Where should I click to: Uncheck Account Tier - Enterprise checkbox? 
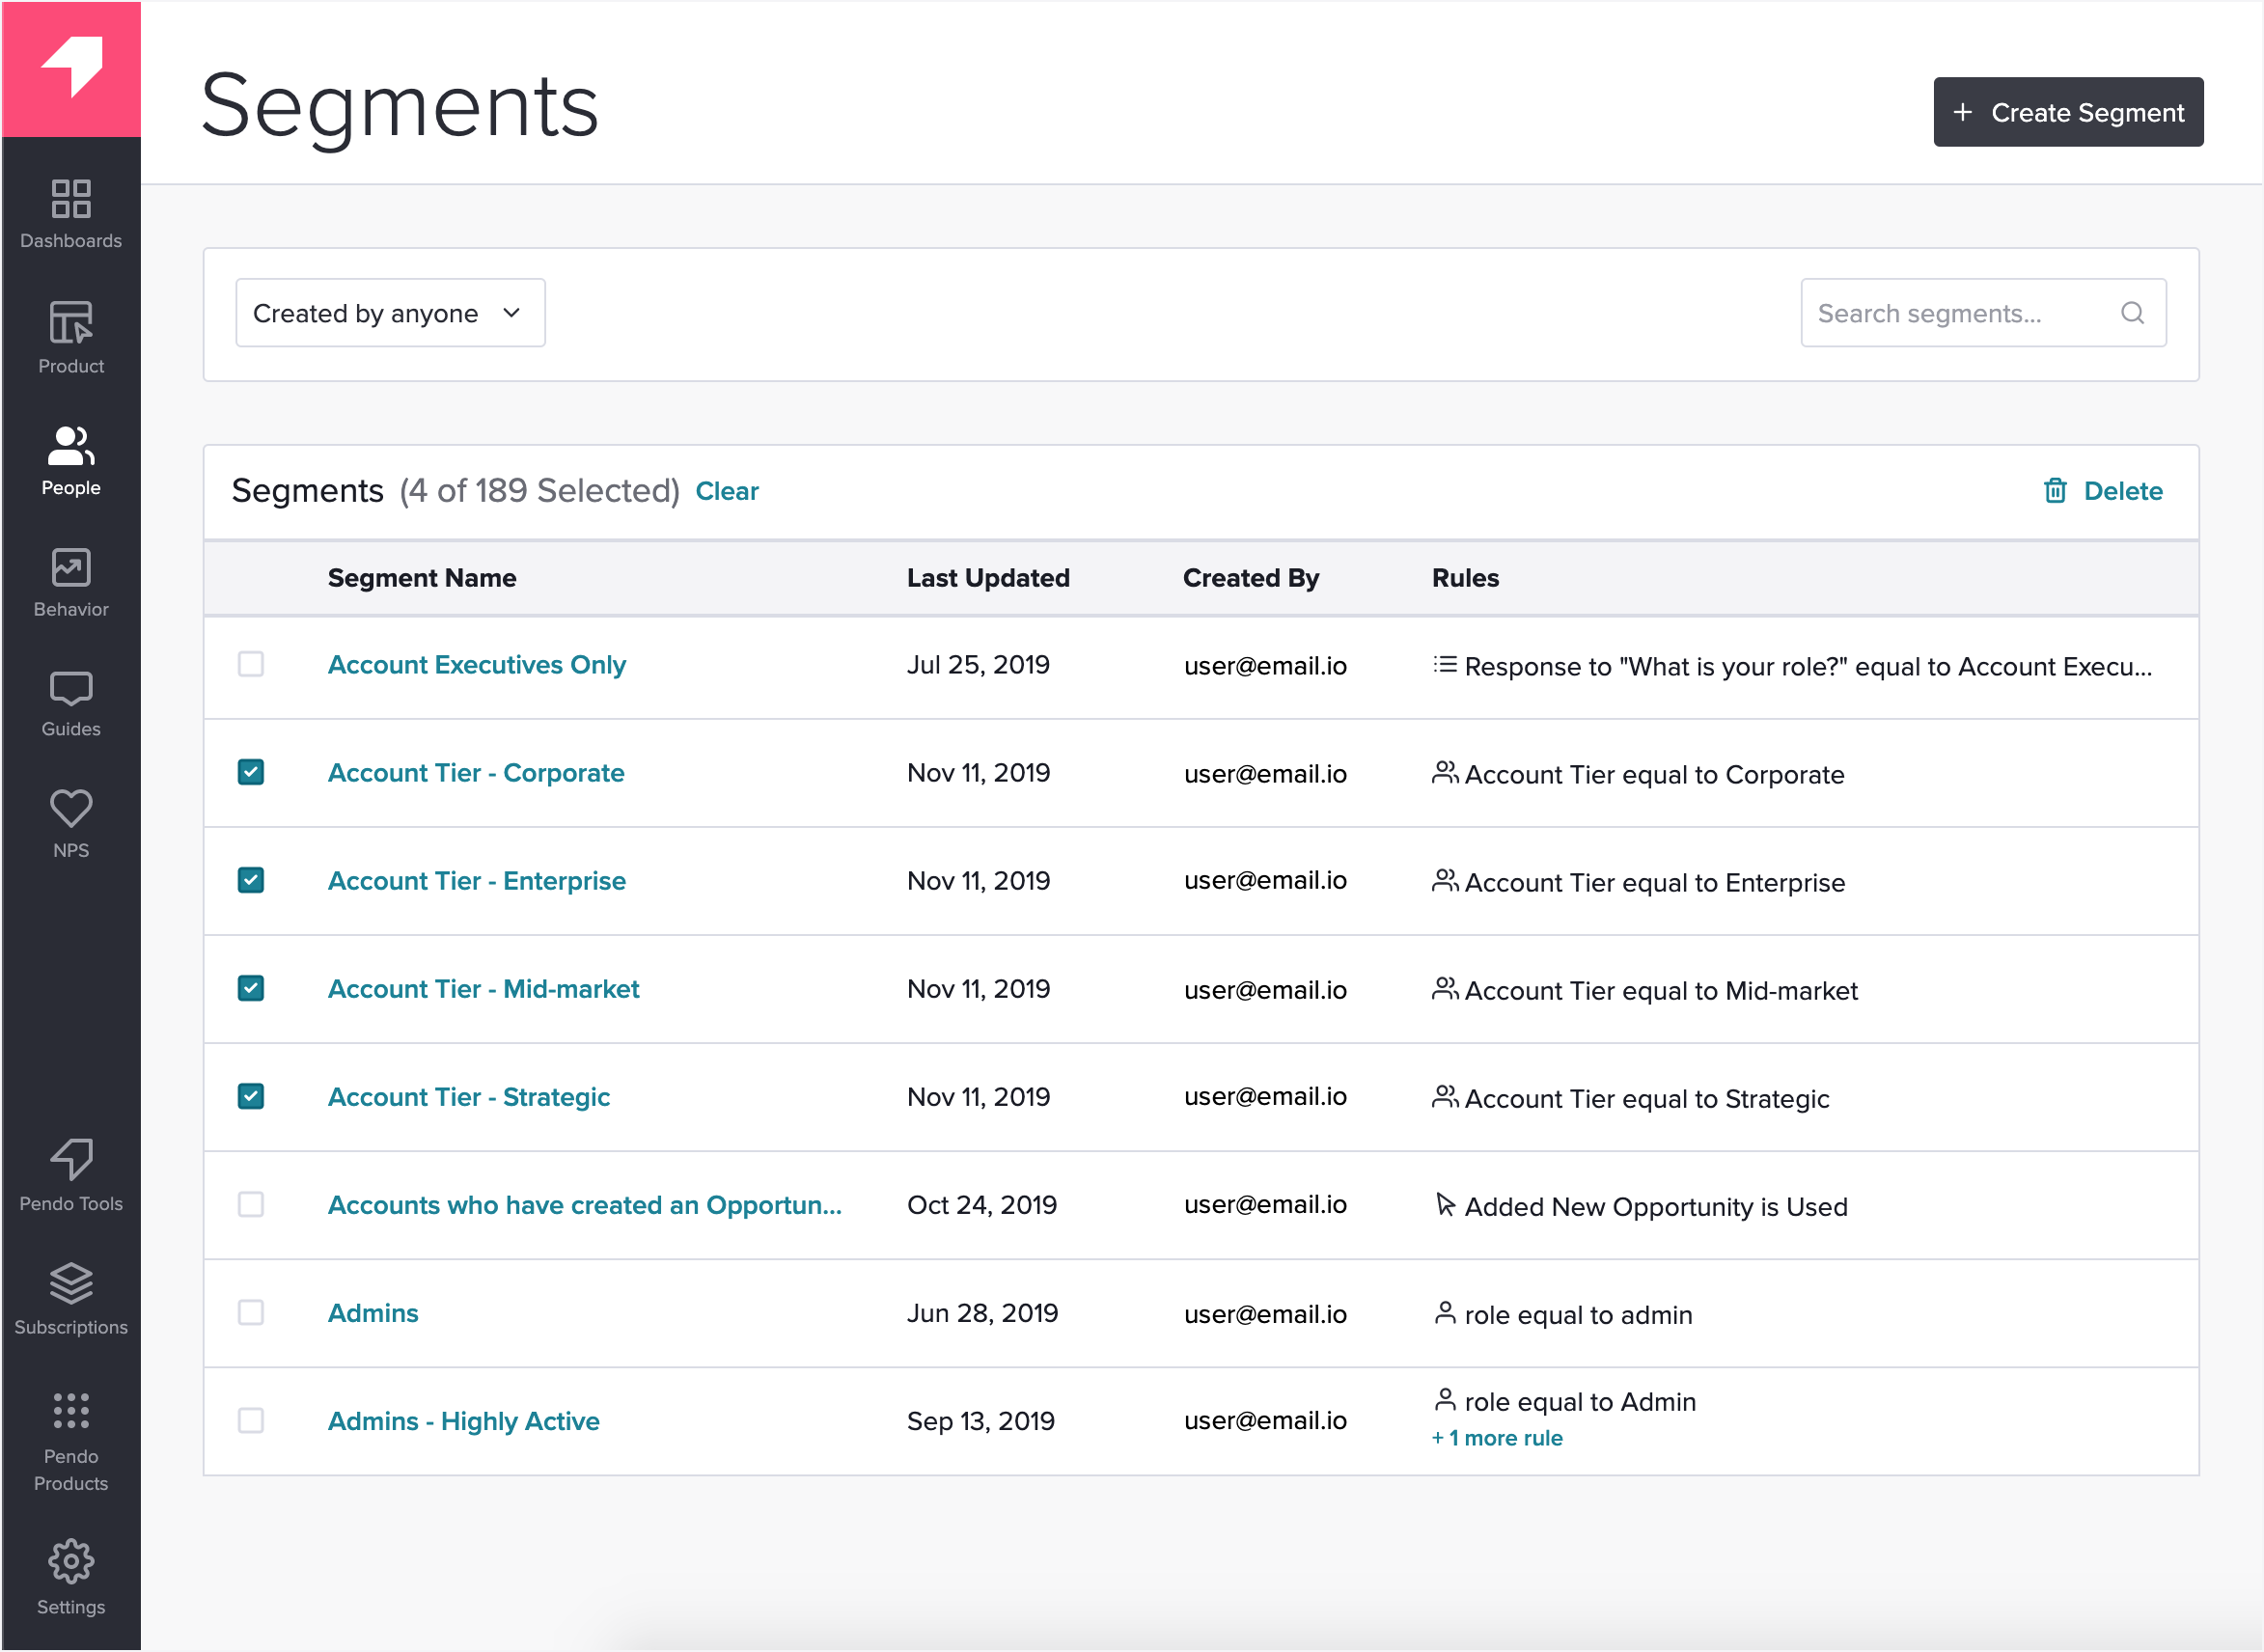tap(251, 881)
